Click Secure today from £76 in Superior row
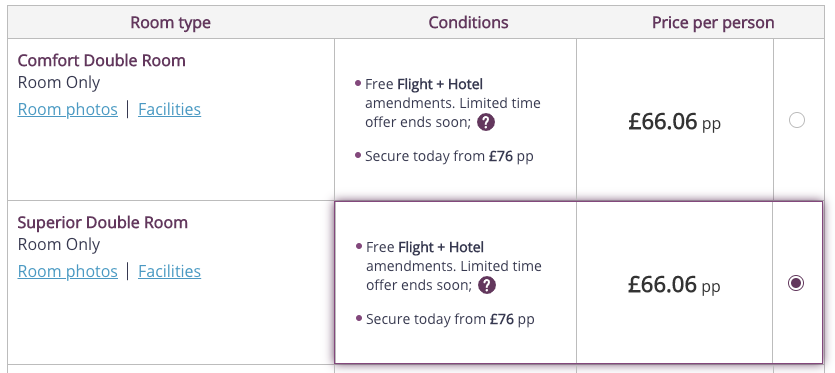The image size is (835, 373). click(450, 319)
